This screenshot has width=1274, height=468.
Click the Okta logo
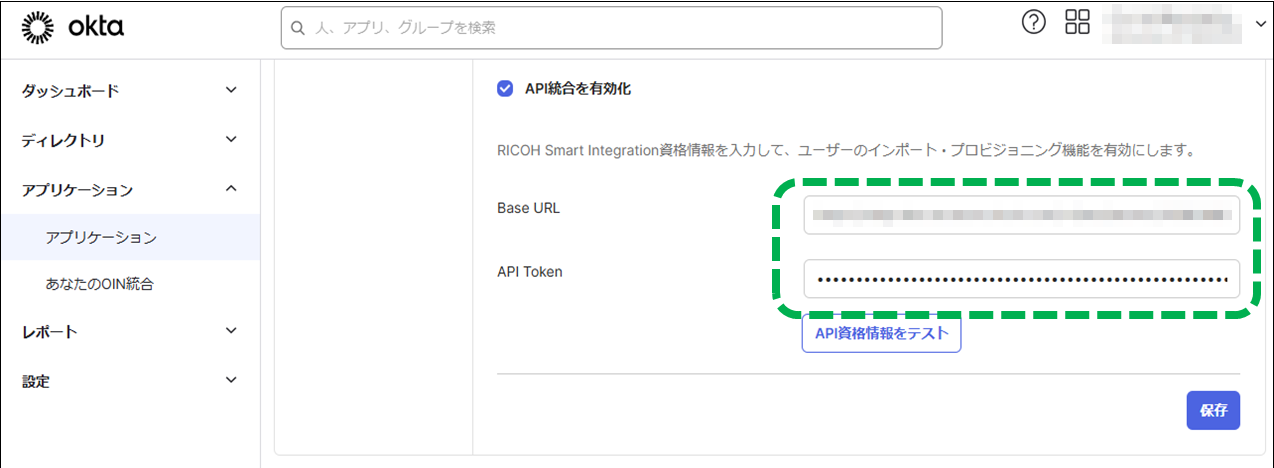pyautogui.click(x=72, y=28)
